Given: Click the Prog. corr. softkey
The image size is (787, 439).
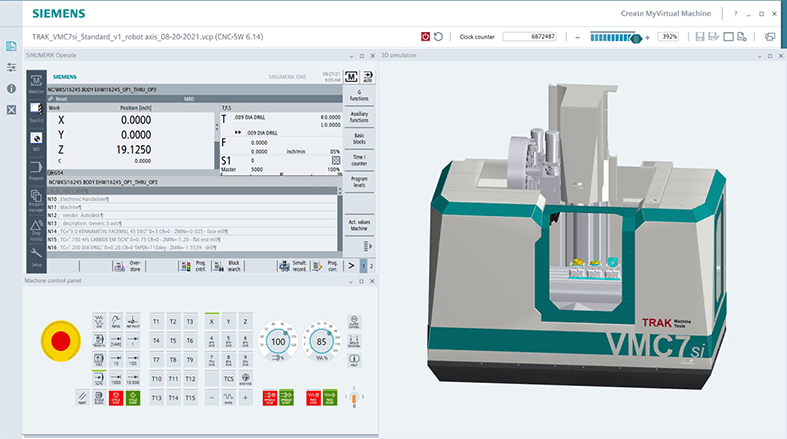Looking at the screenshot, I should point(326,266).
